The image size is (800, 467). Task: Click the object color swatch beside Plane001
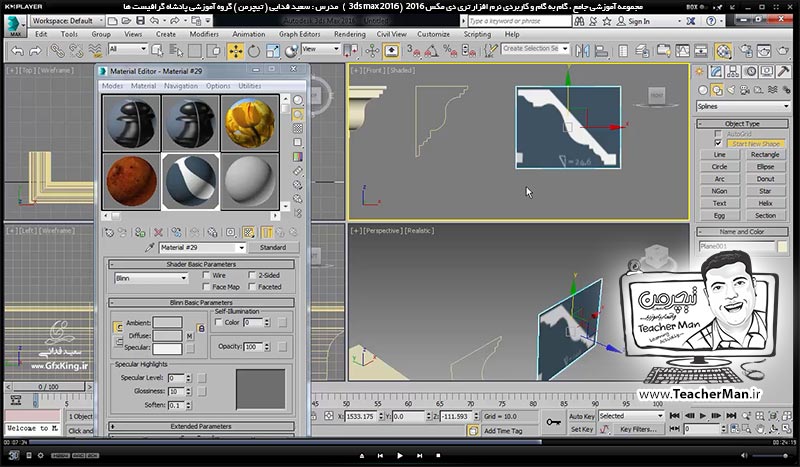pyautogui.click(x=782, y=247)
